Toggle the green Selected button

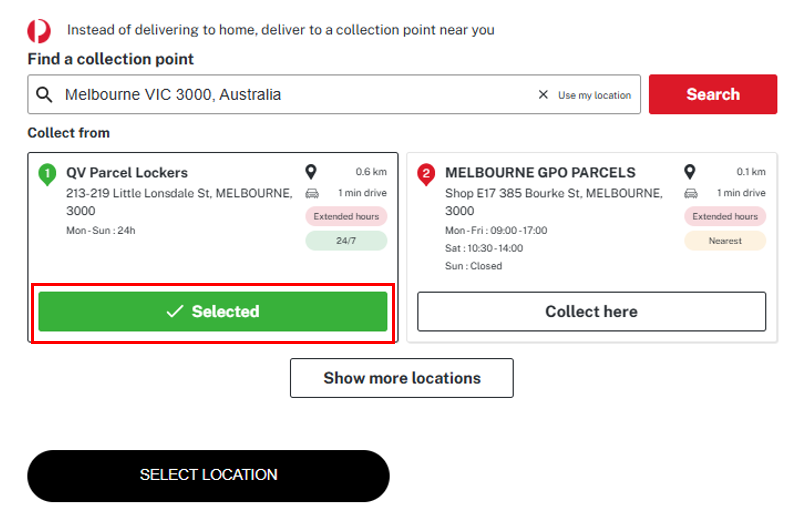[x=212, y=312]
